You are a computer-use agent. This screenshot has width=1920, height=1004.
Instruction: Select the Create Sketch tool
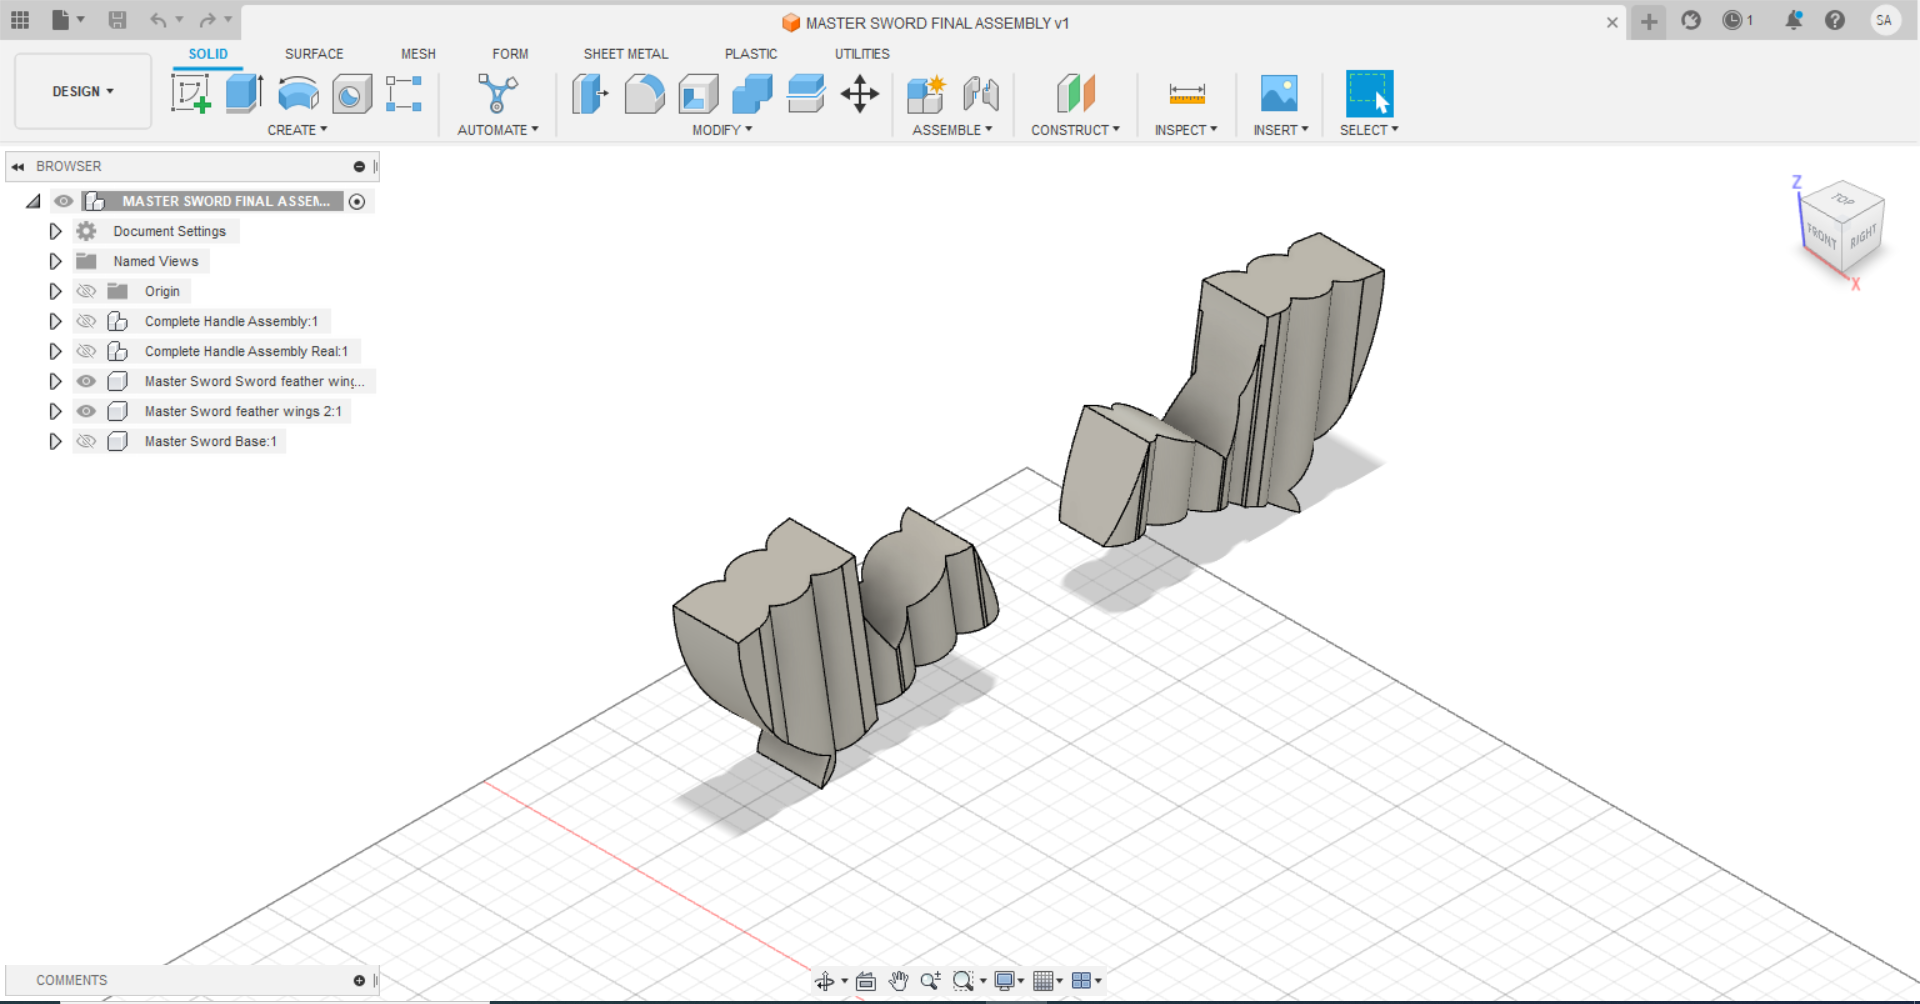click(x=190, y=94)
